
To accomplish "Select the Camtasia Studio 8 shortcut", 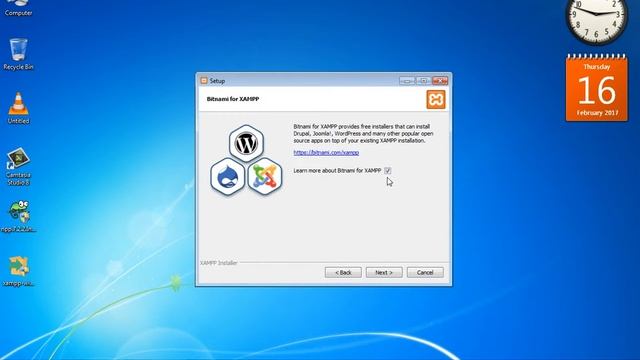I will coord(18,167).
